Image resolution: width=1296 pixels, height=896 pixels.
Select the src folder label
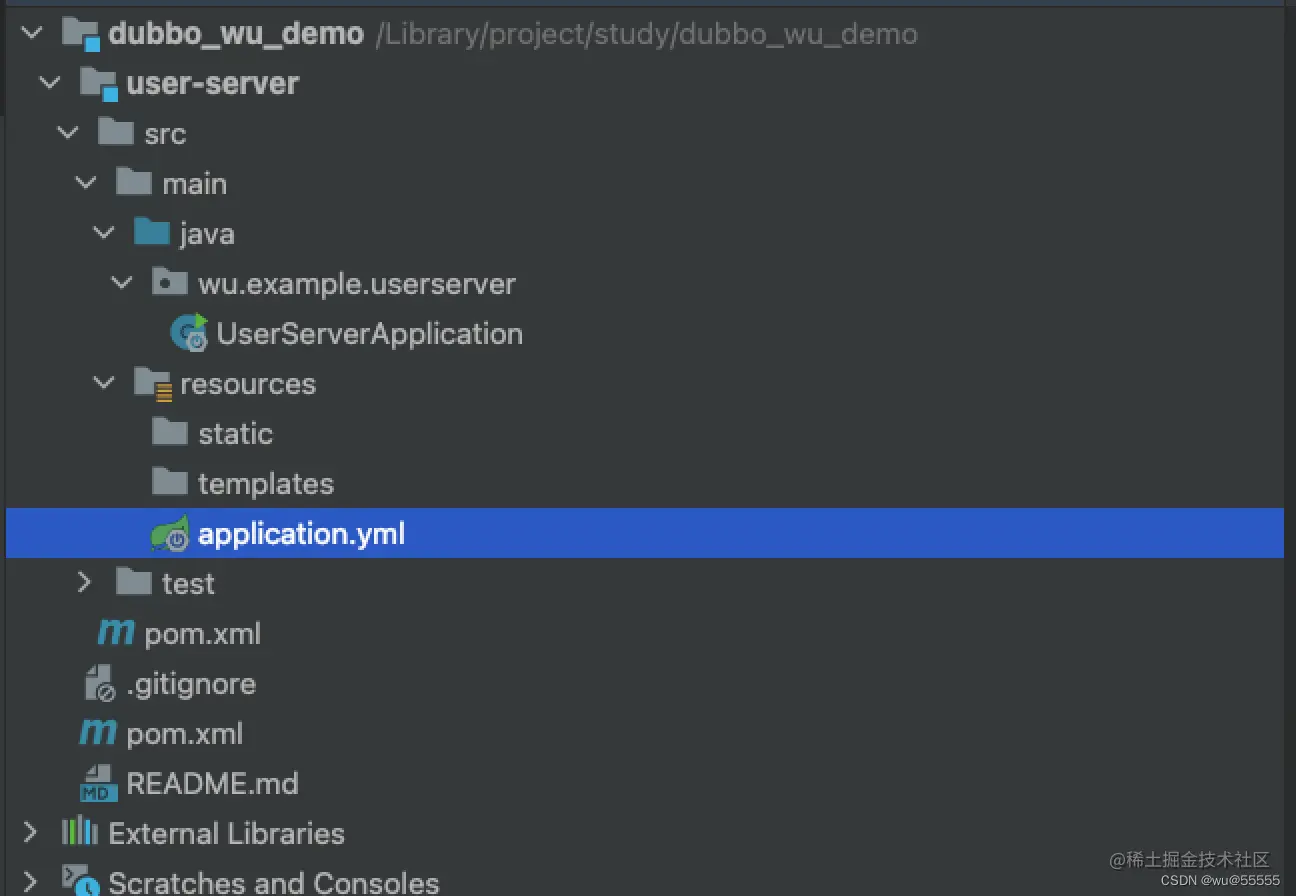[x=165, y=134]
